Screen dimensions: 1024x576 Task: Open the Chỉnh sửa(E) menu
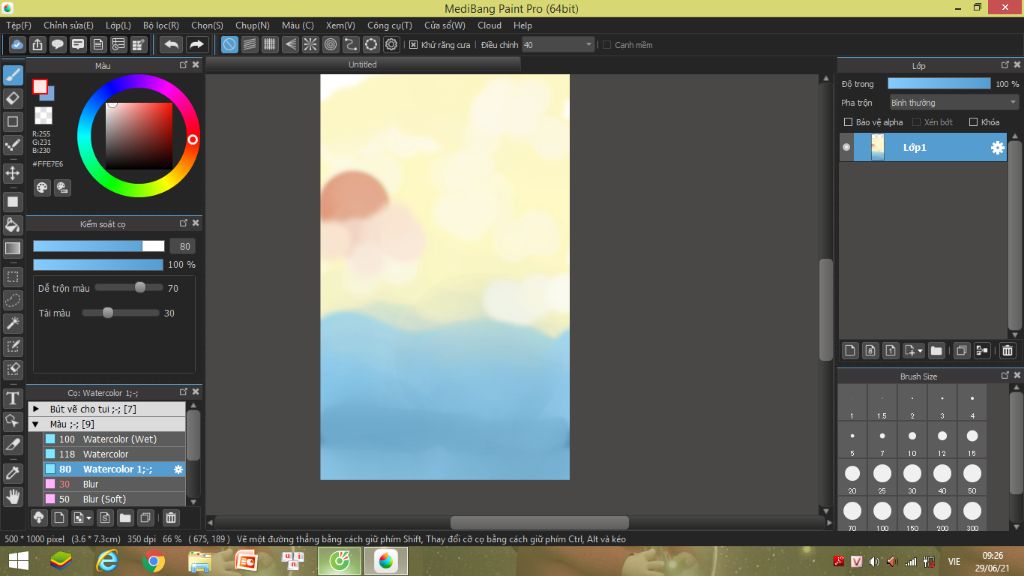pyautogui.click(x=68, y=25)
